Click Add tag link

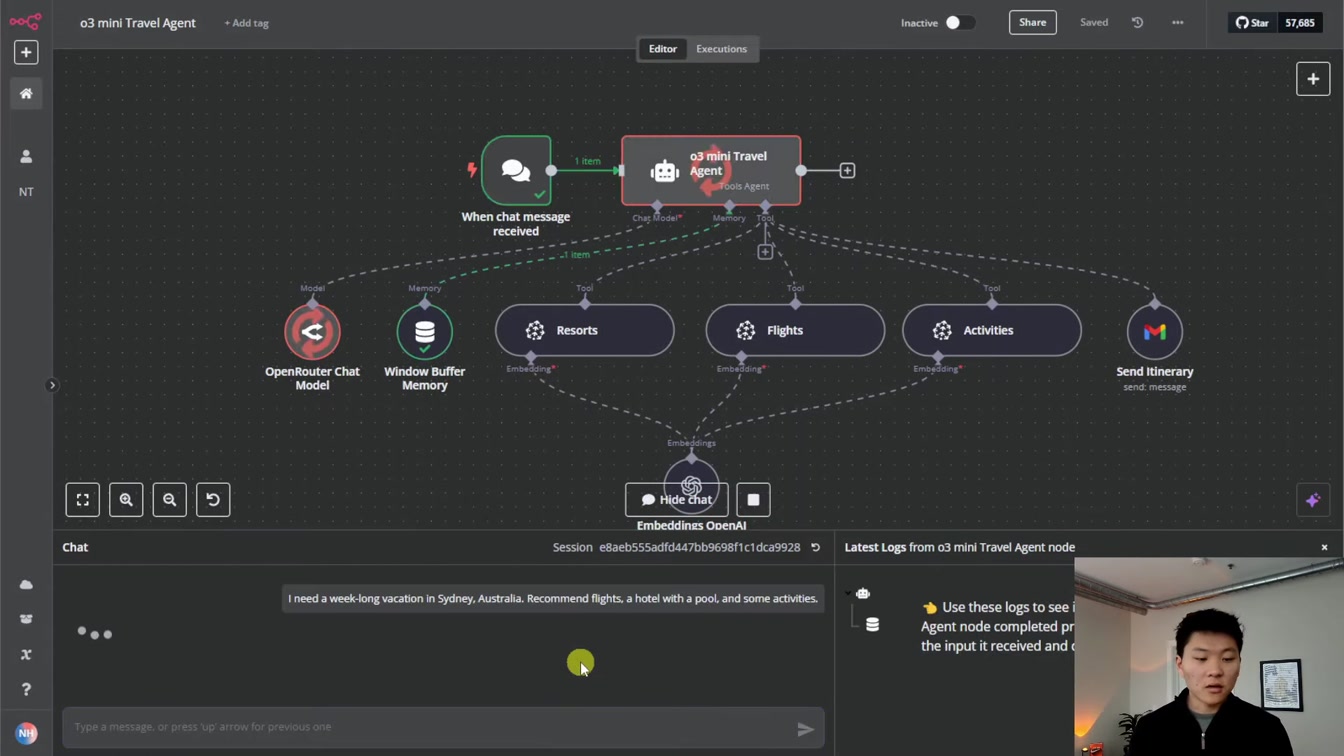[246, 23]
